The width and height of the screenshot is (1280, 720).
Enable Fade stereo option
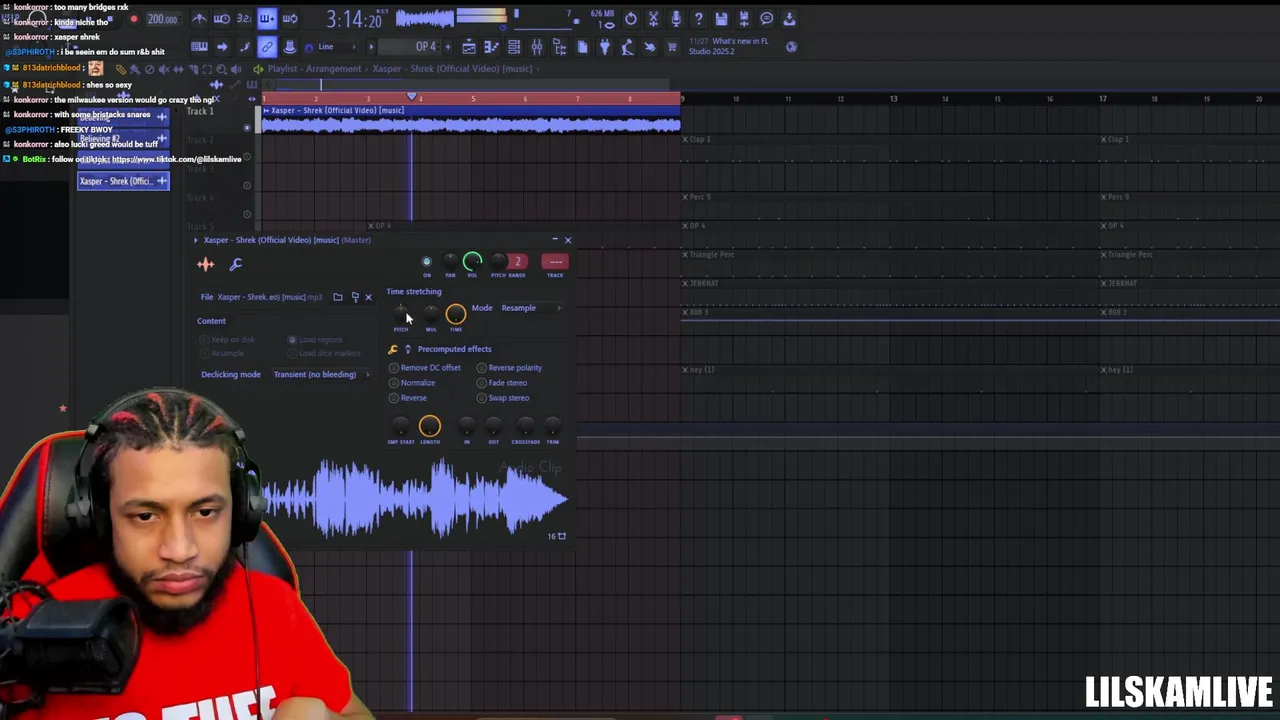coord(502,383)
